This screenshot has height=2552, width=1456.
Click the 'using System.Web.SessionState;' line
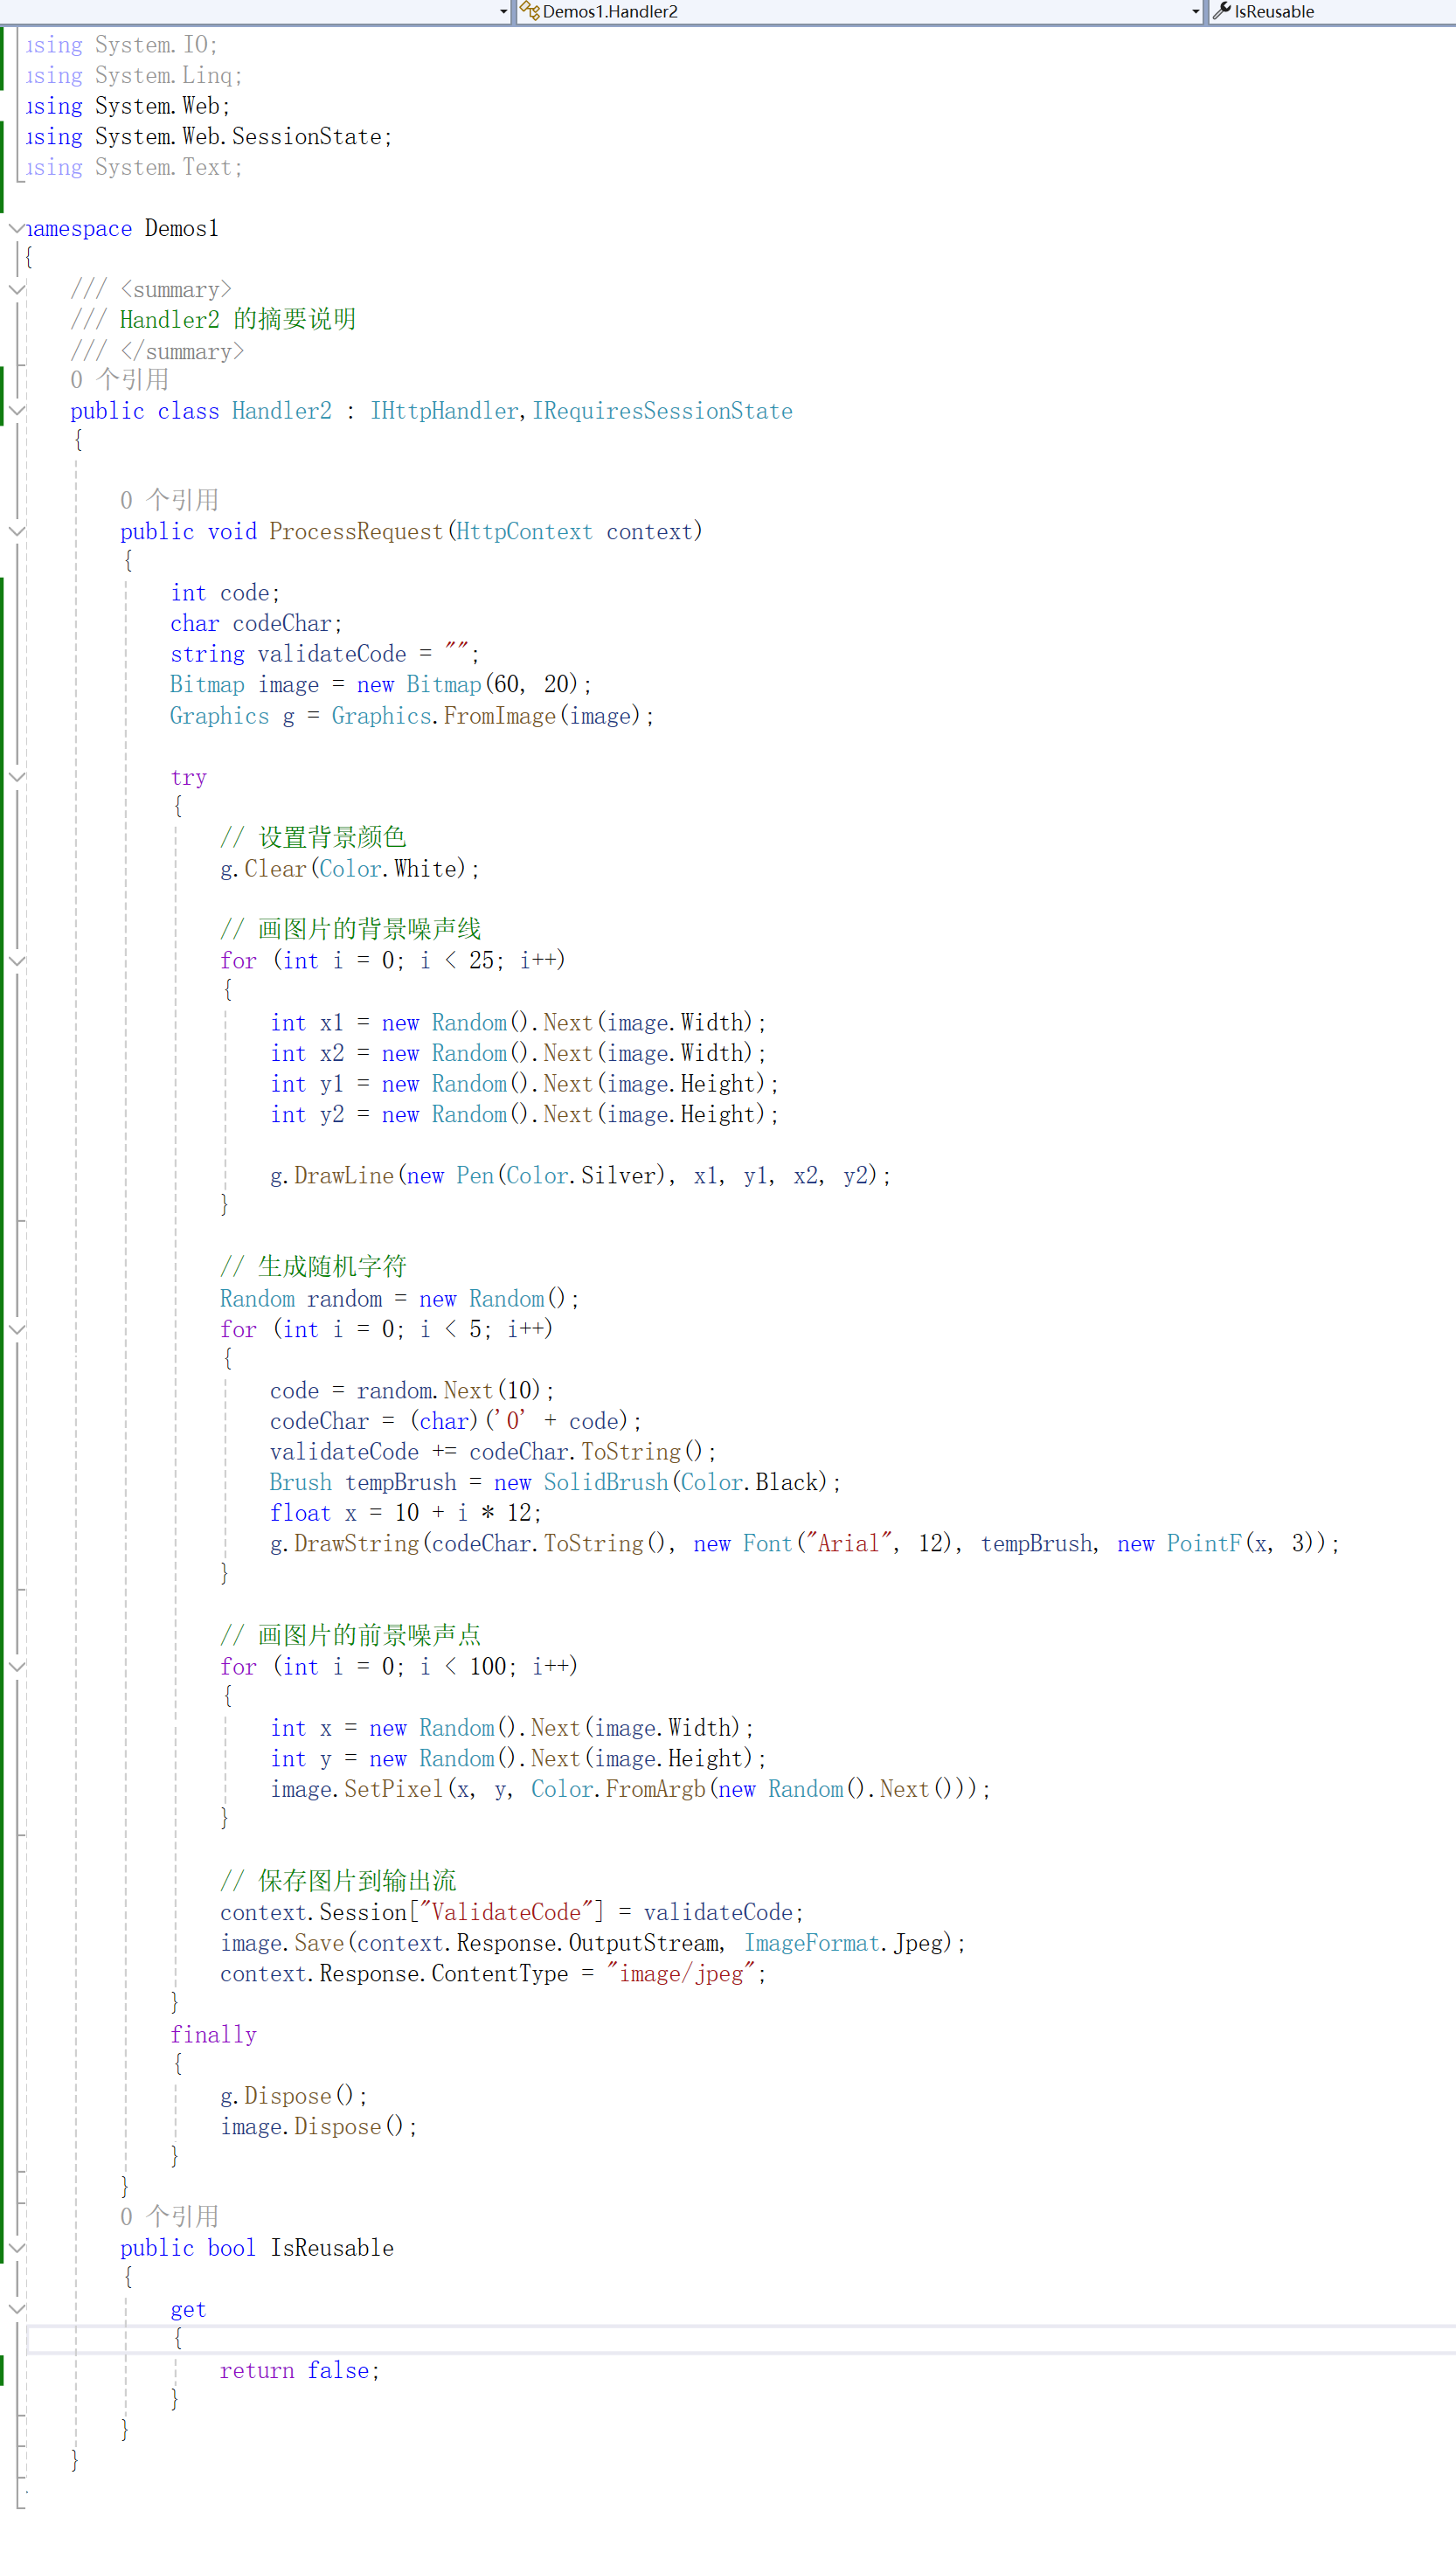[208, 137]
